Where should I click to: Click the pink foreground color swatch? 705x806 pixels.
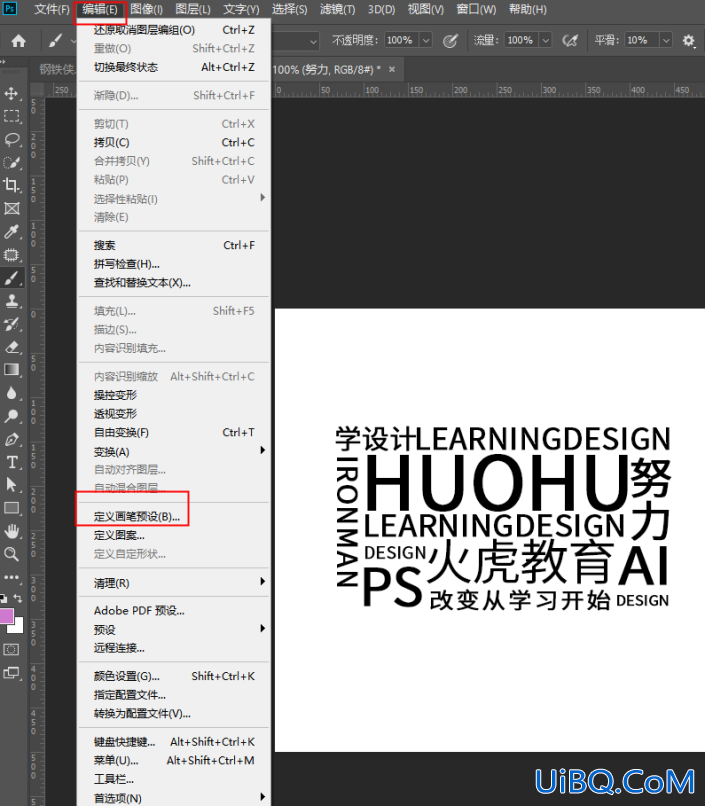tap(6, 615)
